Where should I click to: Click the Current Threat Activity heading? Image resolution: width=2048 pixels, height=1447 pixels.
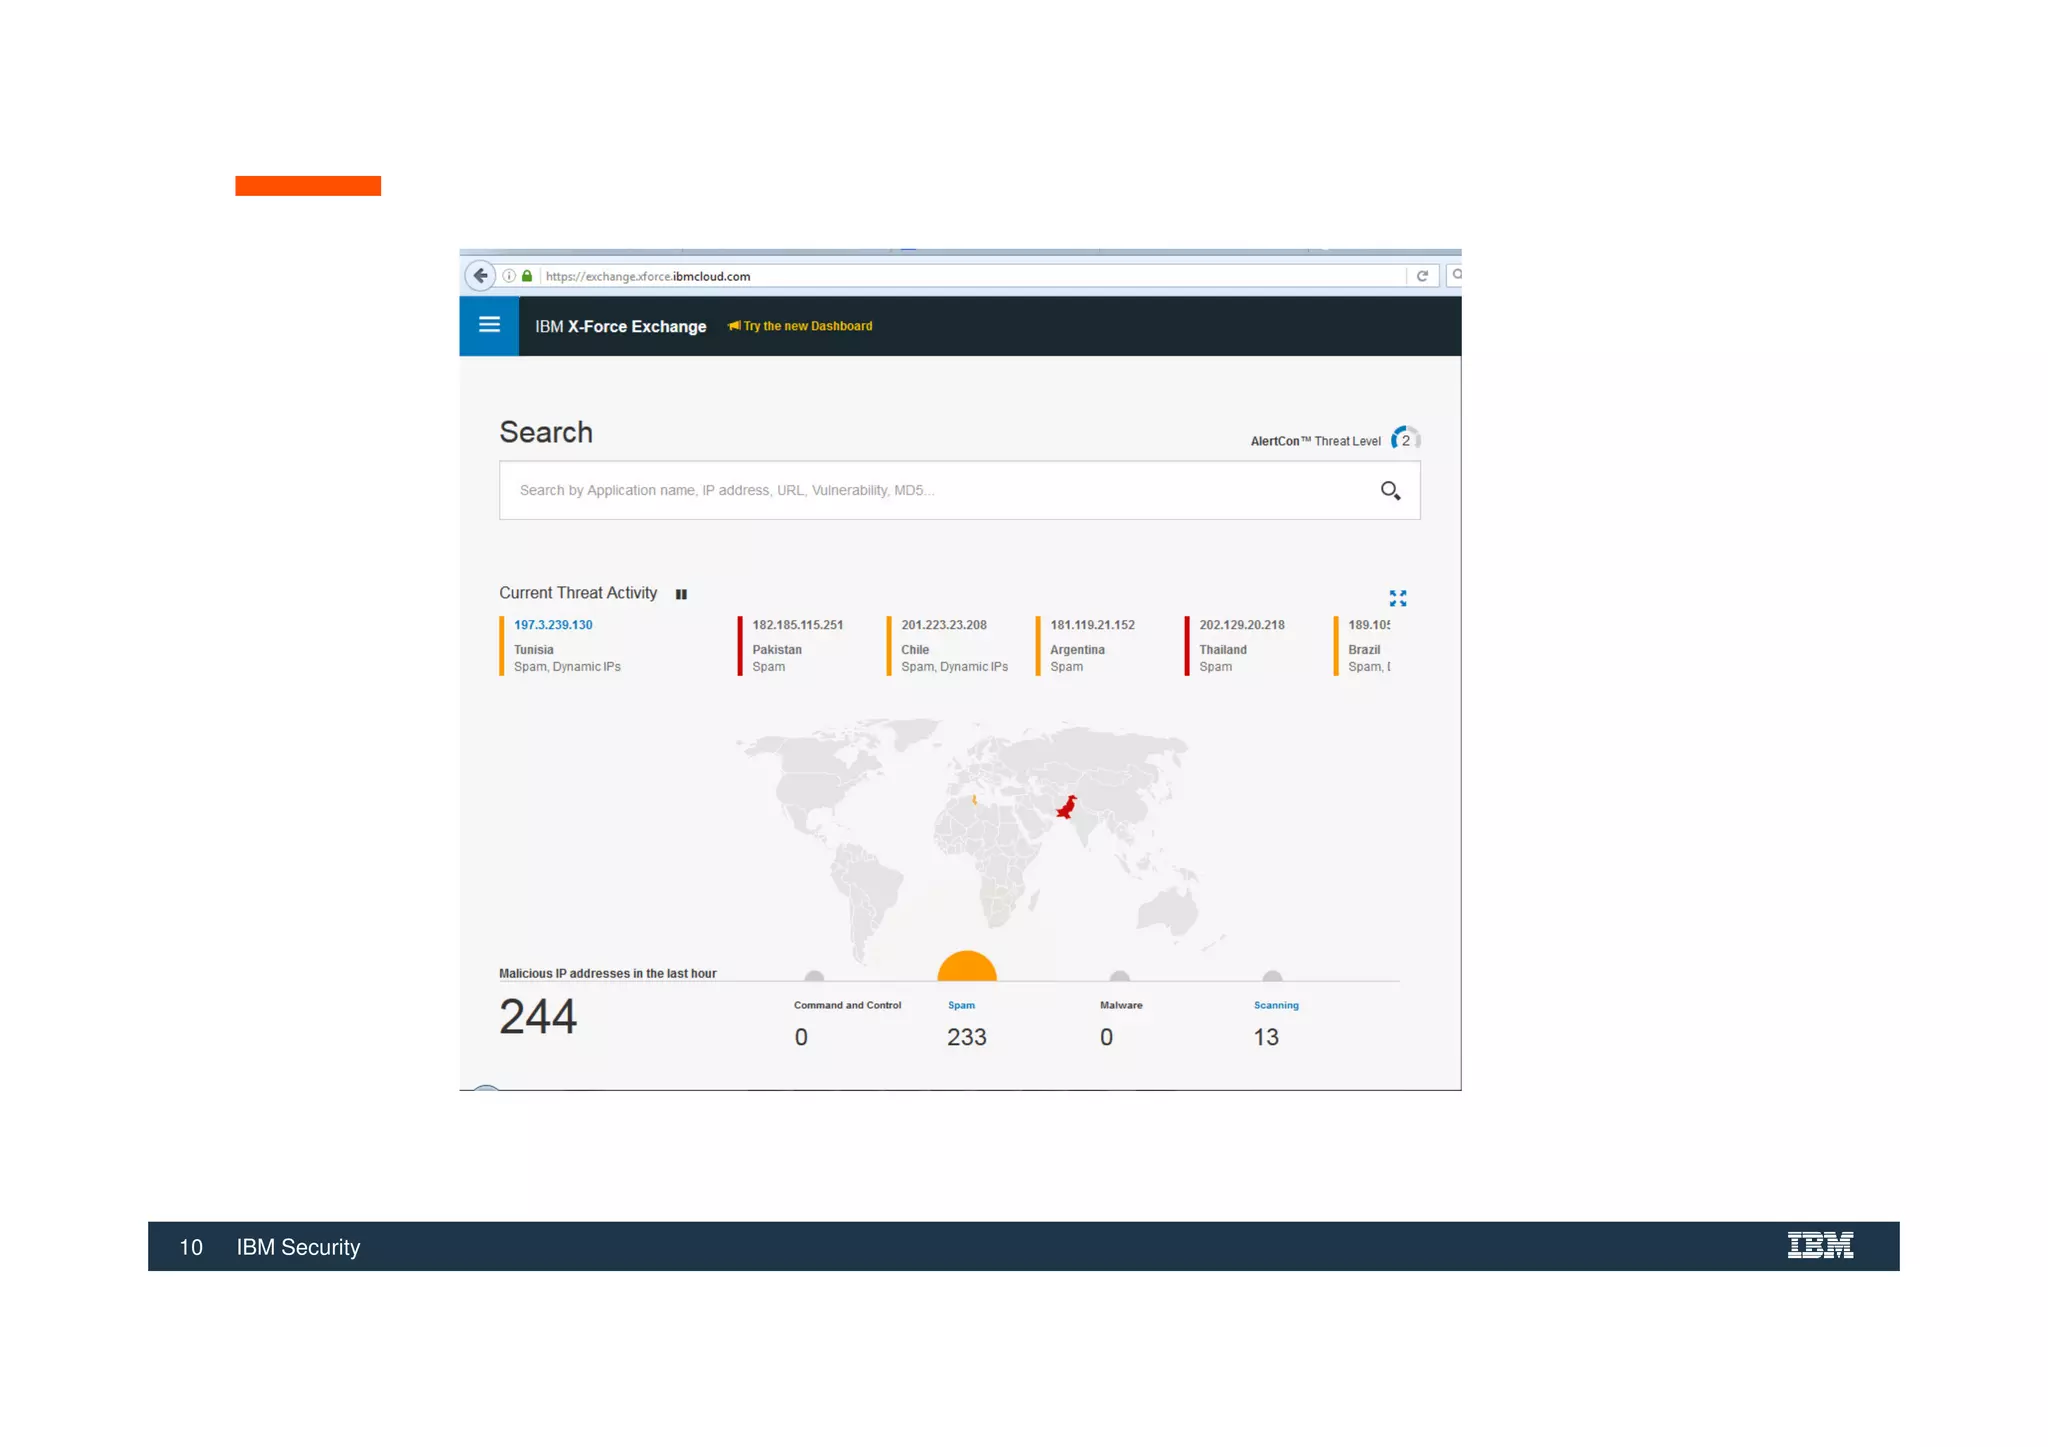coord(578,593)
